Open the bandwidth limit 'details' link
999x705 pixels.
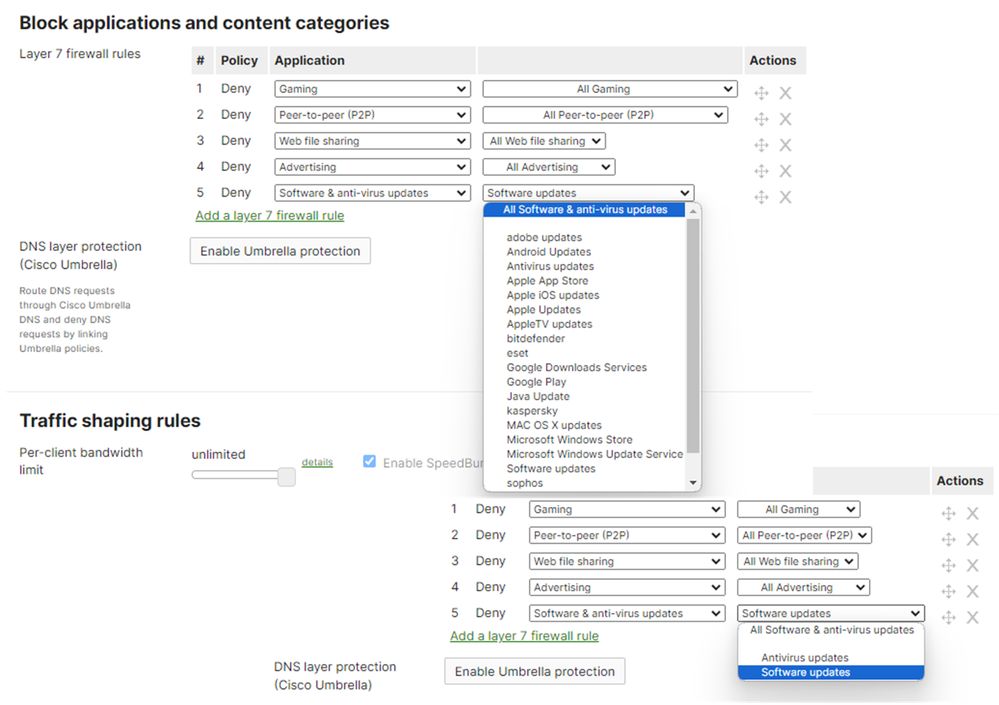tap(317, 462)
